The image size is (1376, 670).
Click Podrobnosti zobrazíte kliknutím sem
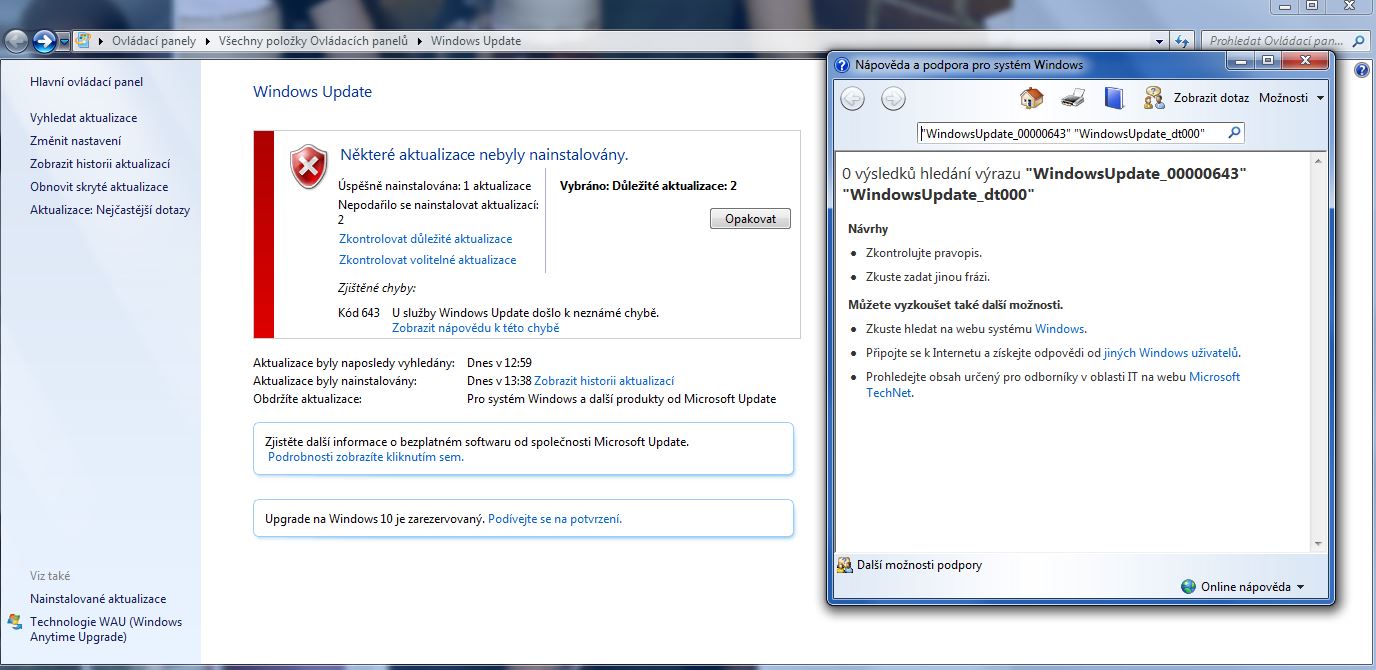(x=366, y=457)
